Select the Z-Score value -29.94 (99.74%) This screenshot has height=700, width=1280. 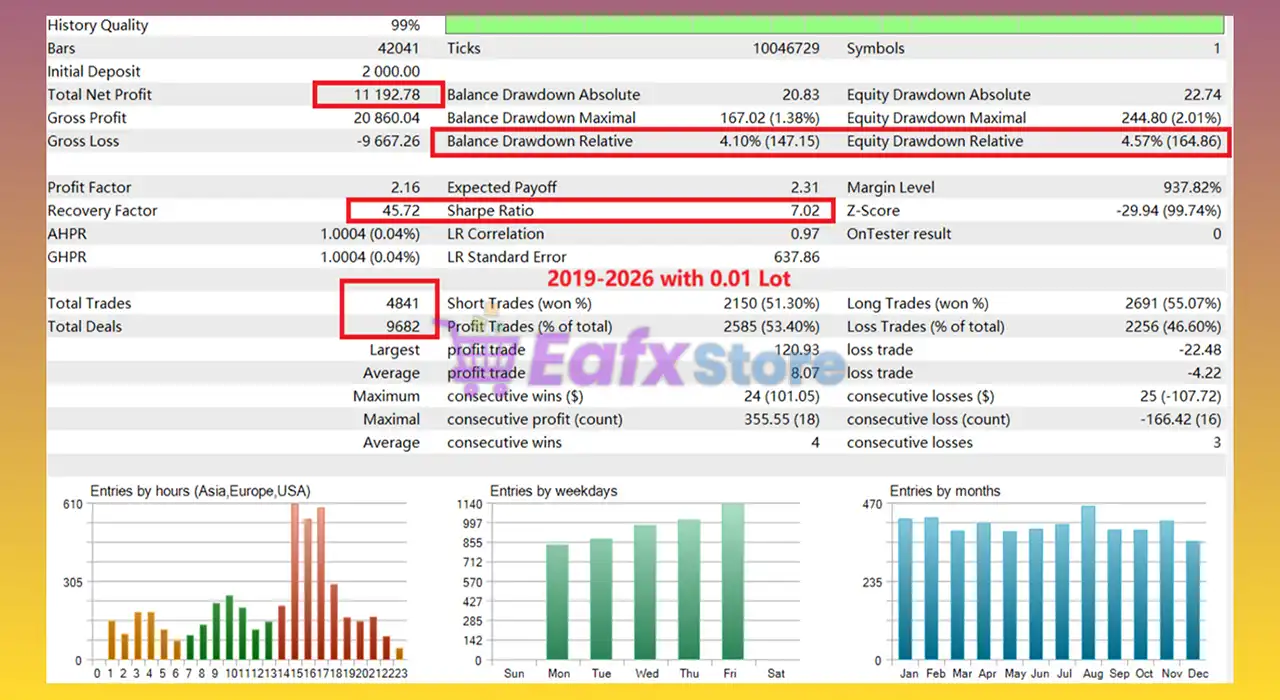pyautogui.click(x=1168, y=211)
